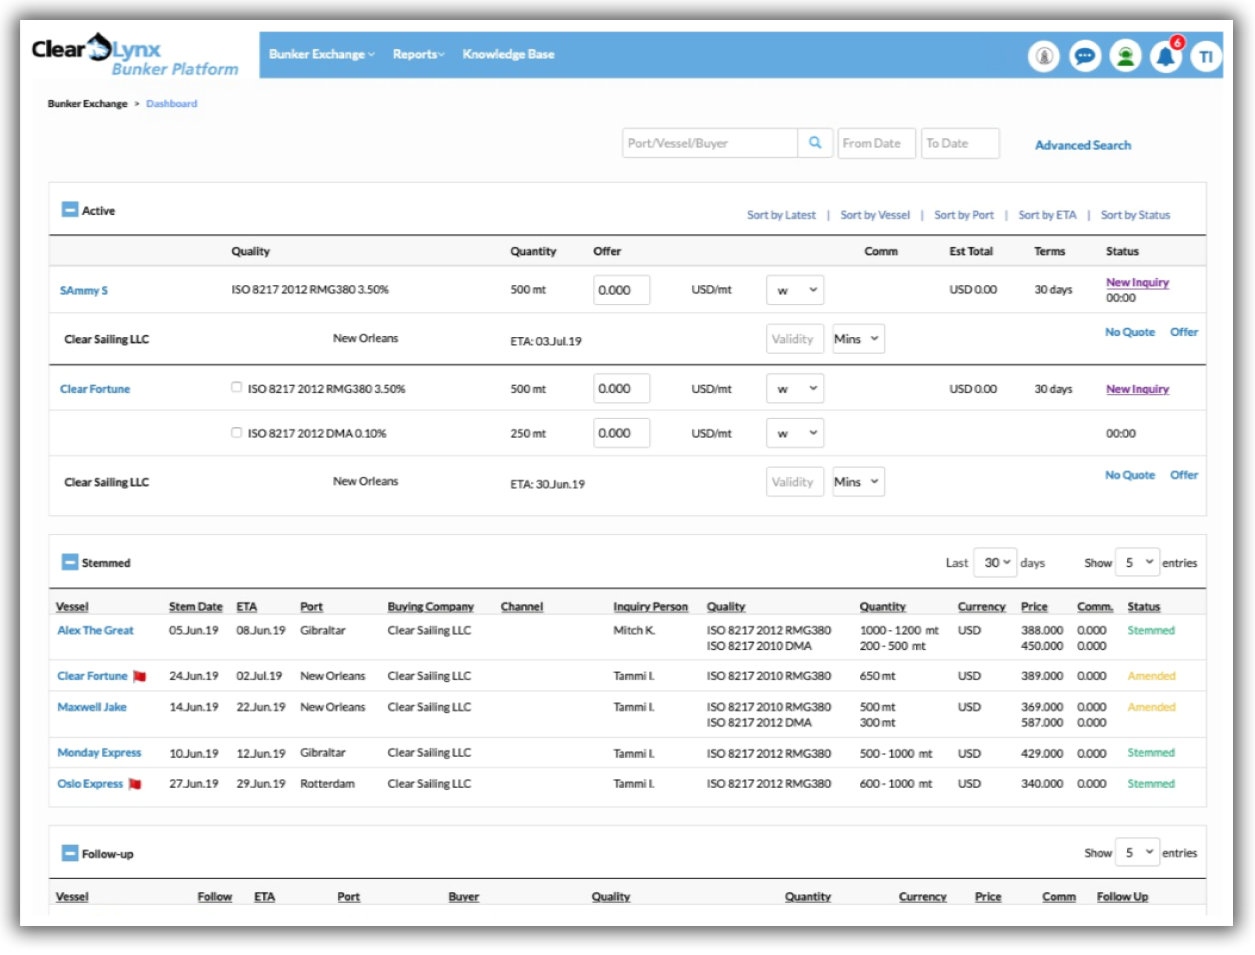Screen dimensions: 1255x955
Task: Open Mins dropdown for Clear Fortune inquiry
Action: coord(857,482)
